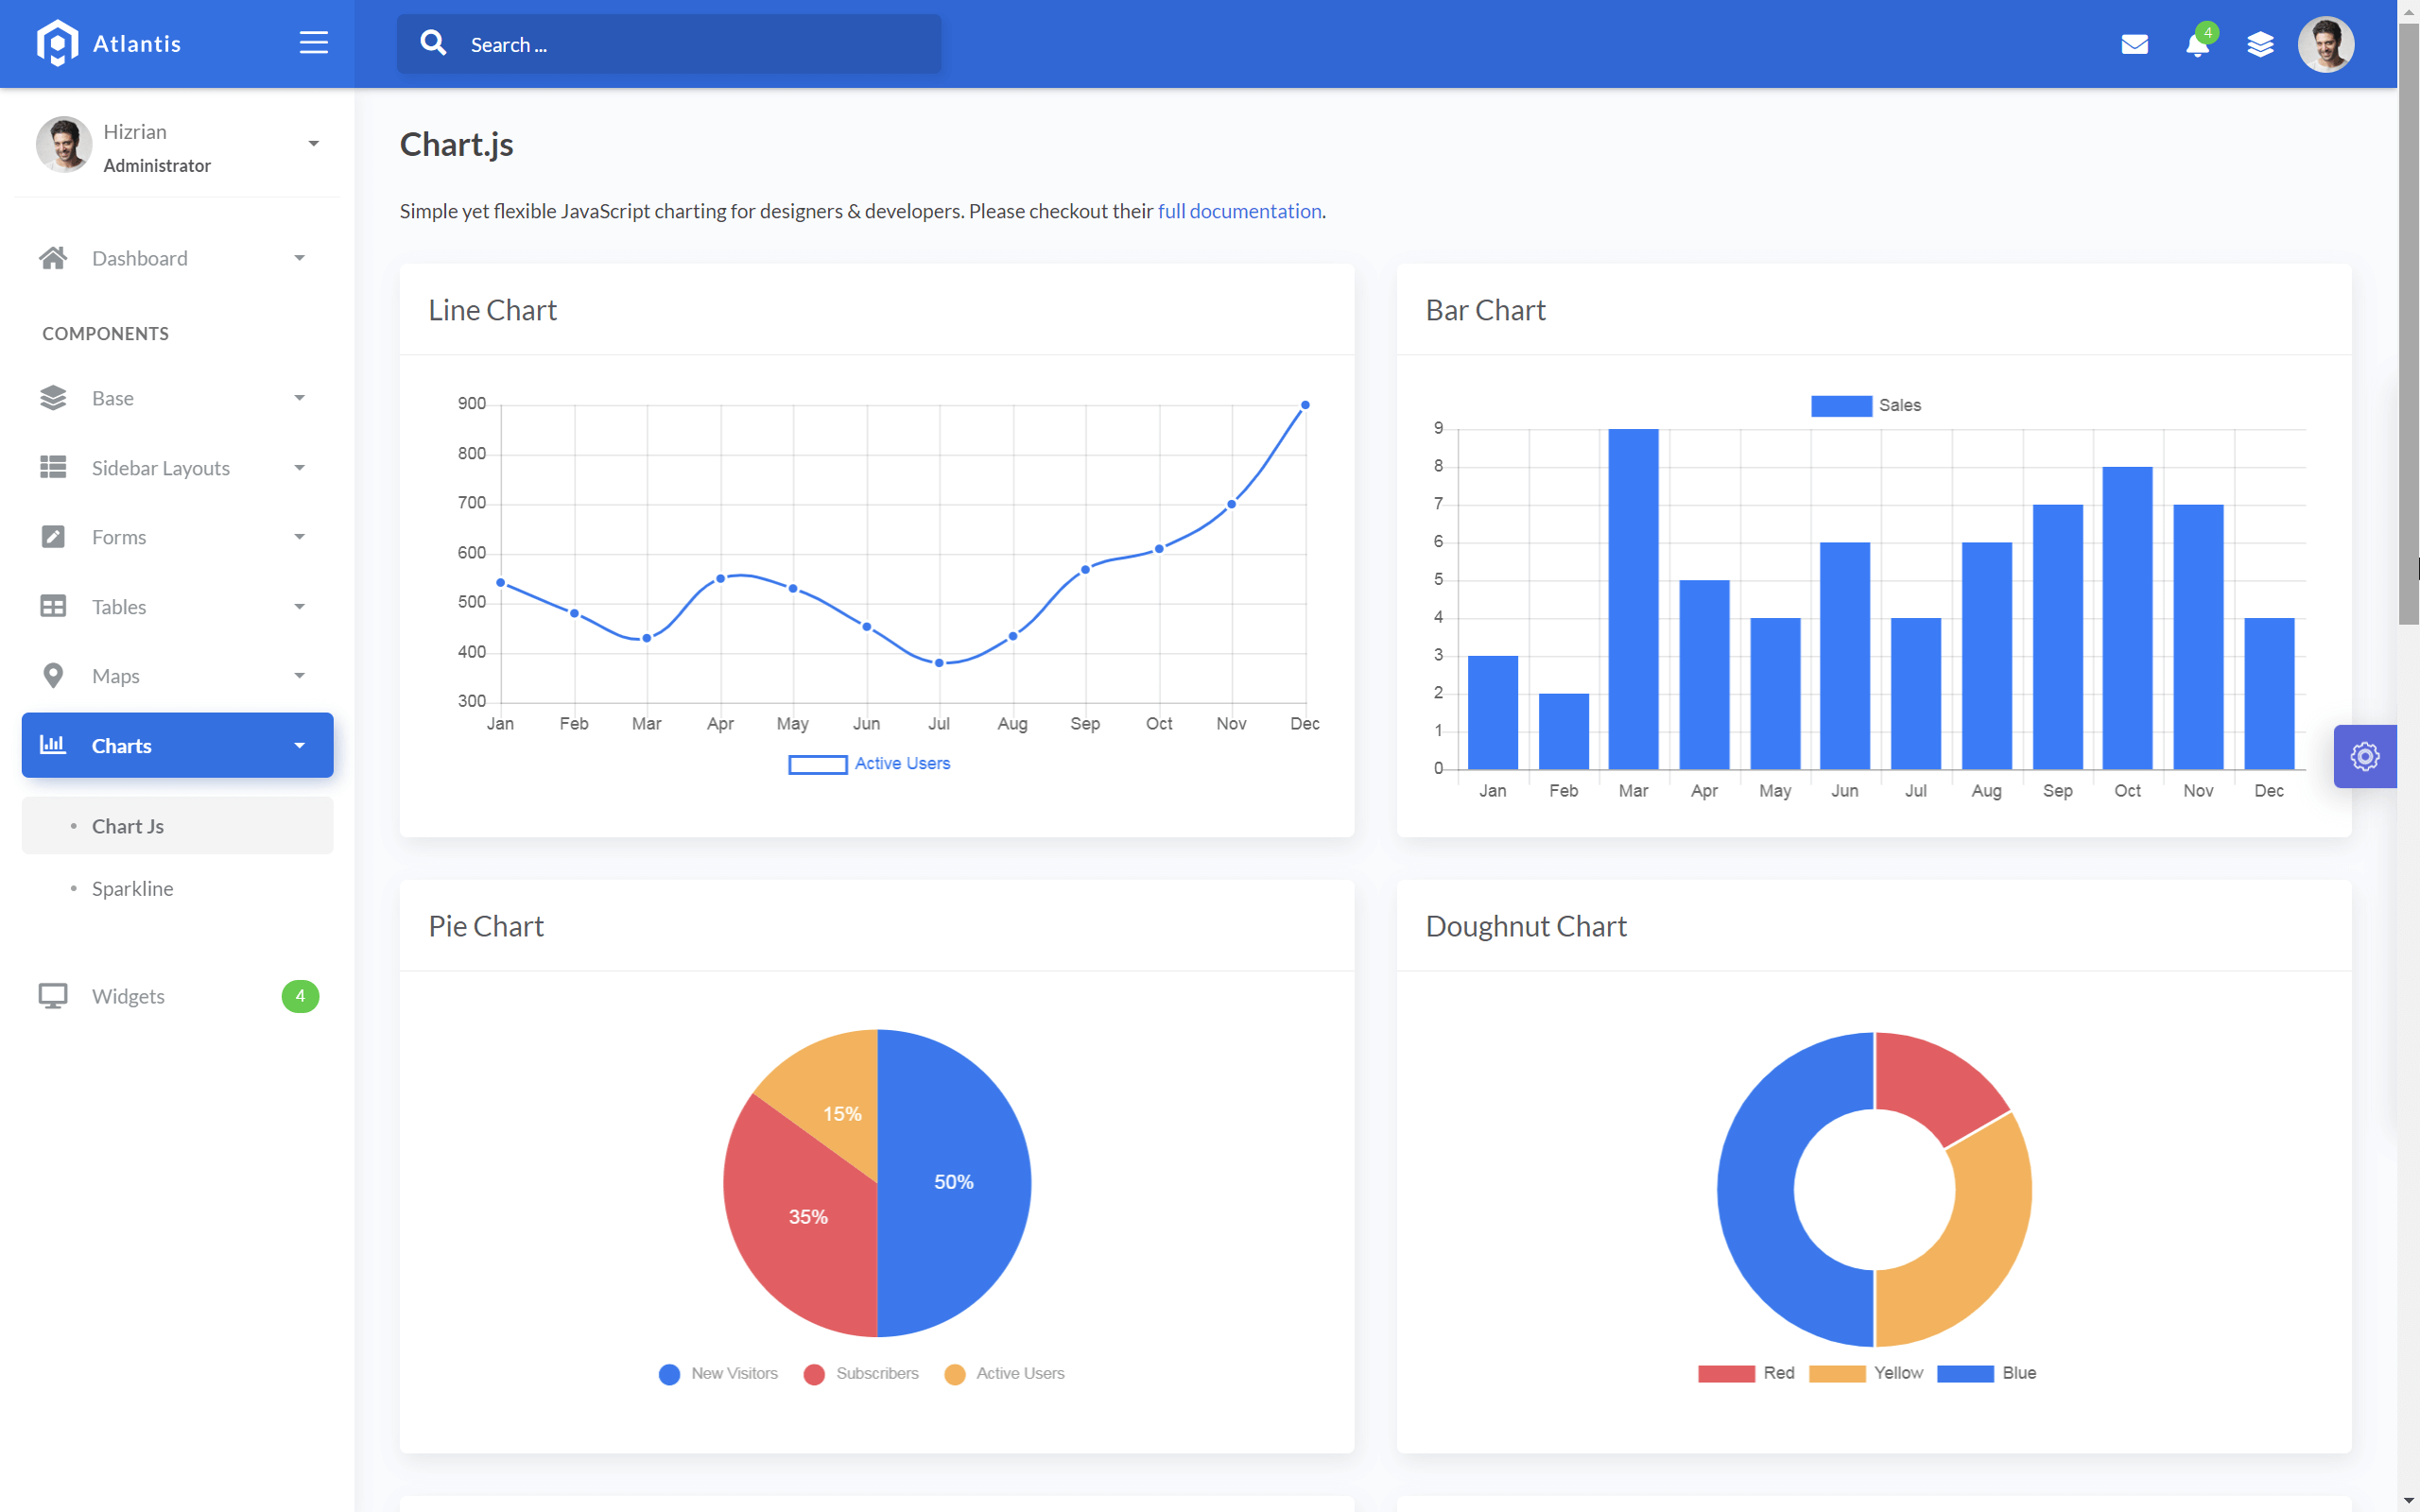Open the settings gear panel button
The height and width of the screenshot is (1512, 2420).
(2364, 756)
